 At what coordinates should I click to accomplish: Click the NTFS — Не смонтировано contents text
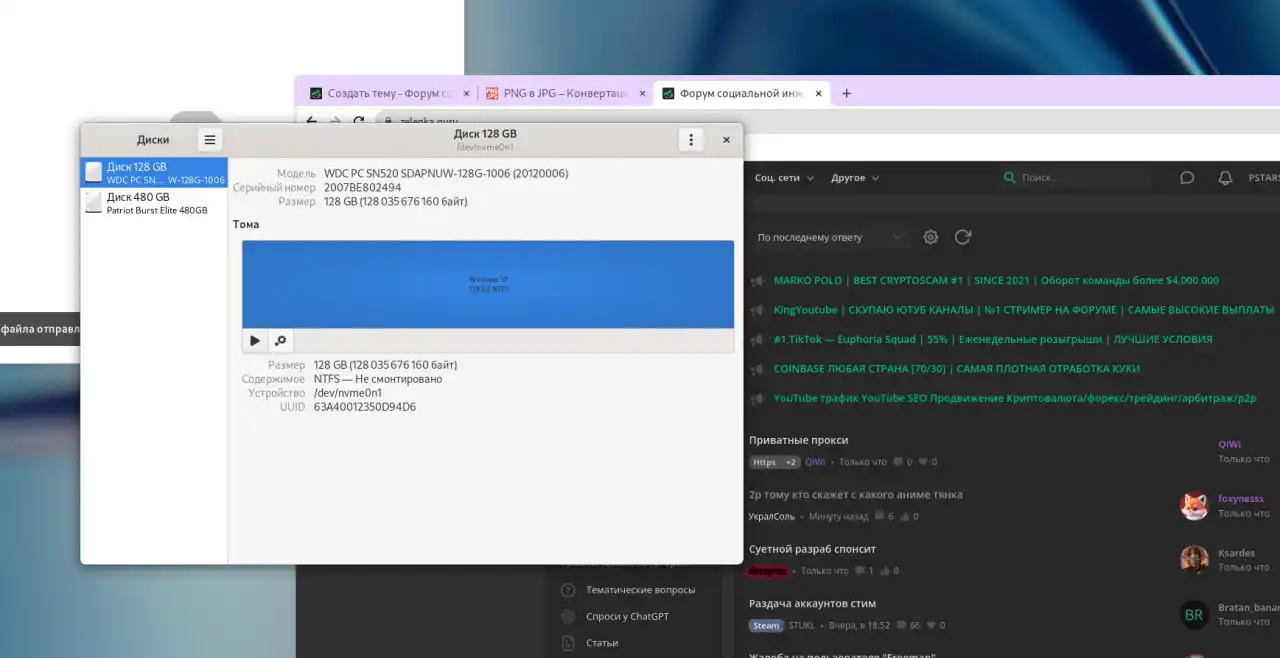coord(378,379)
